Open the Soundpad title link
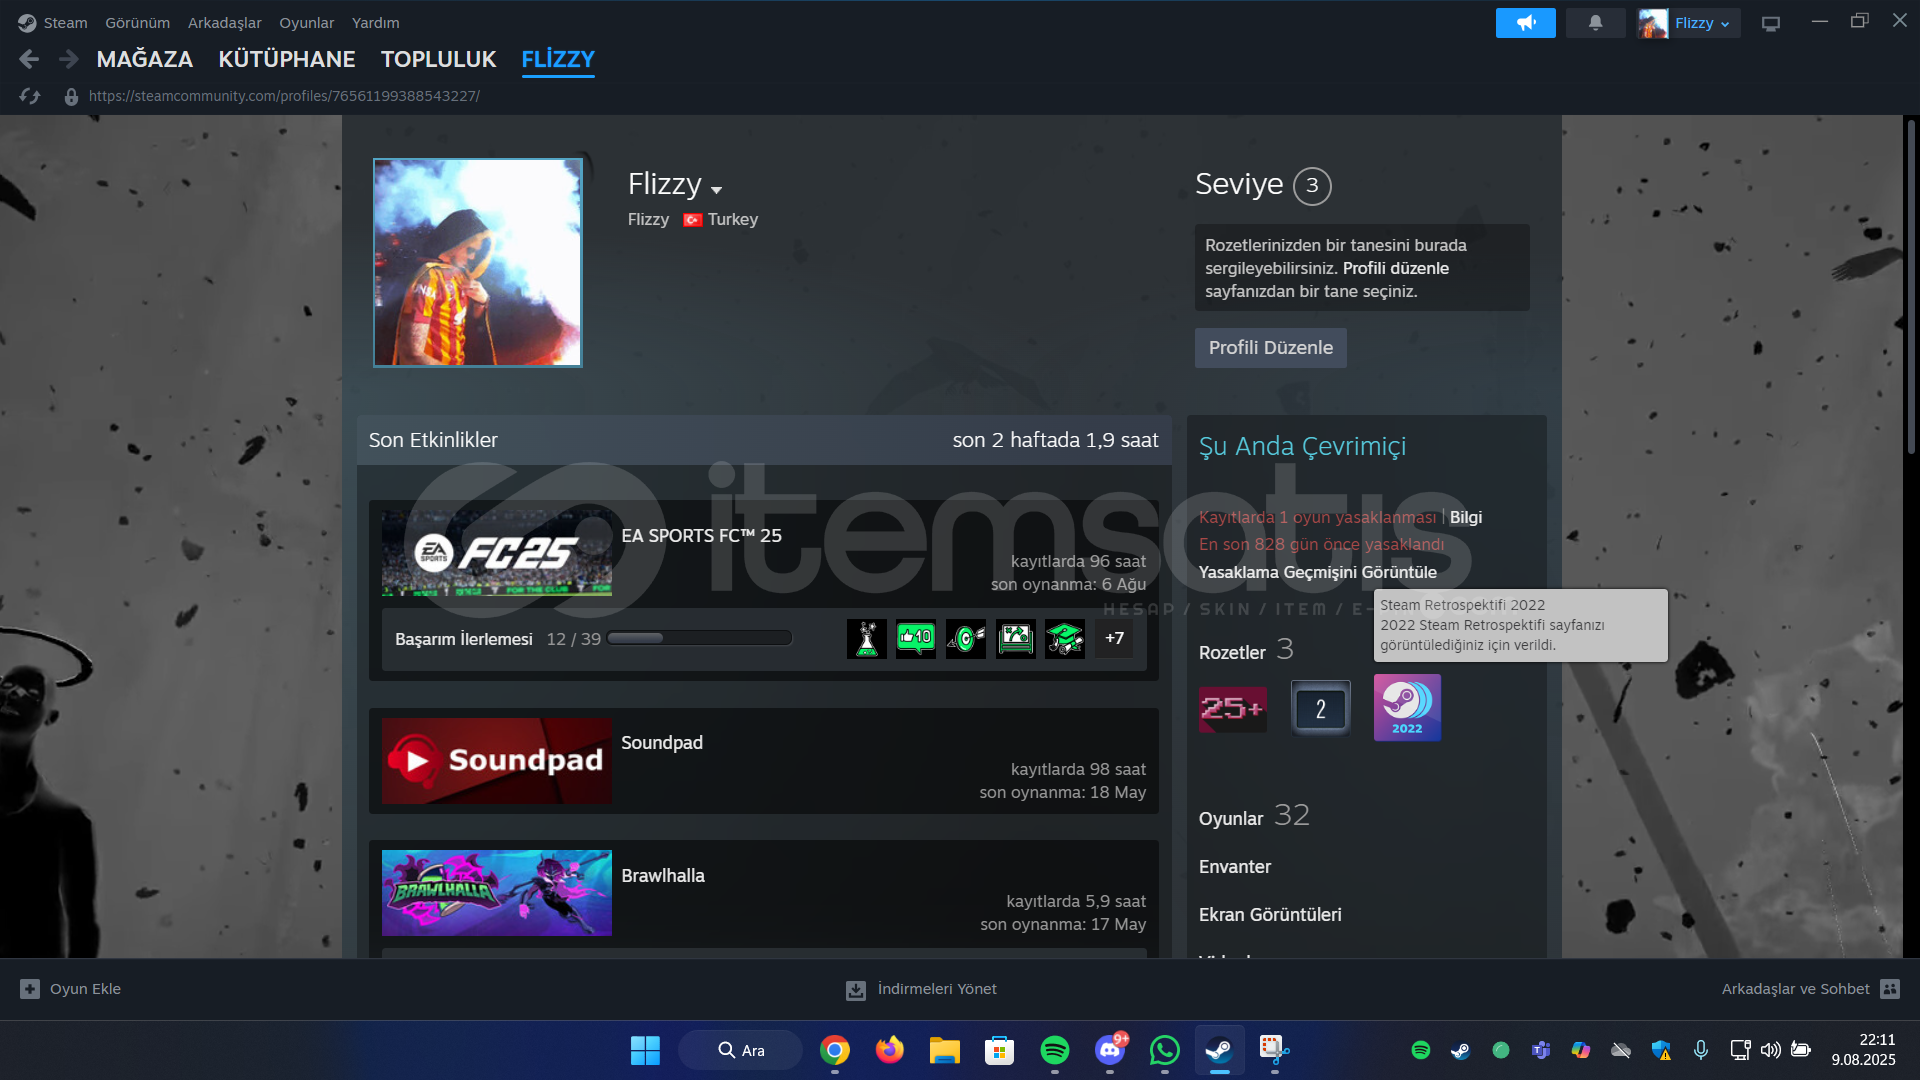Screen dimensions: 1920x1080 tap(662, 743)
